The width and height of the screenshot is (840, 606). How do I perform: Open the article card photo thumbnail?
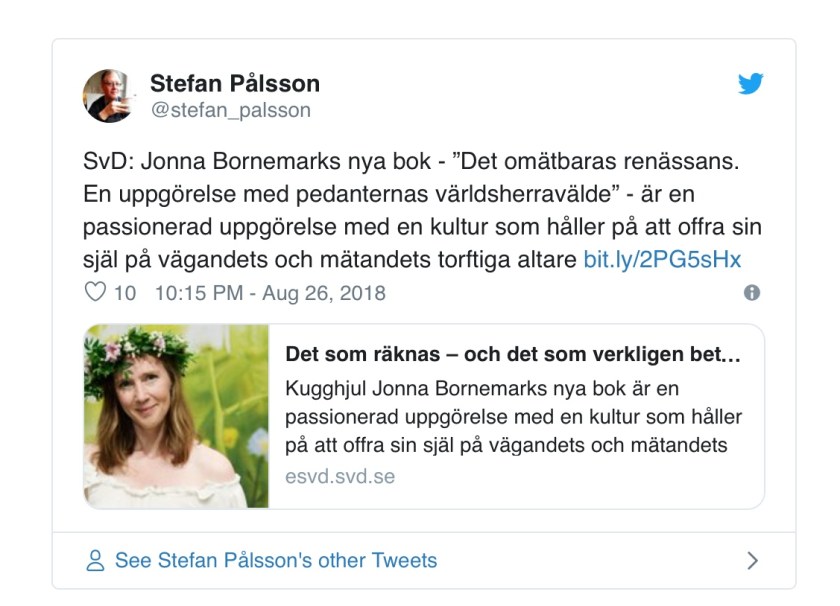[x=177, y=415]
